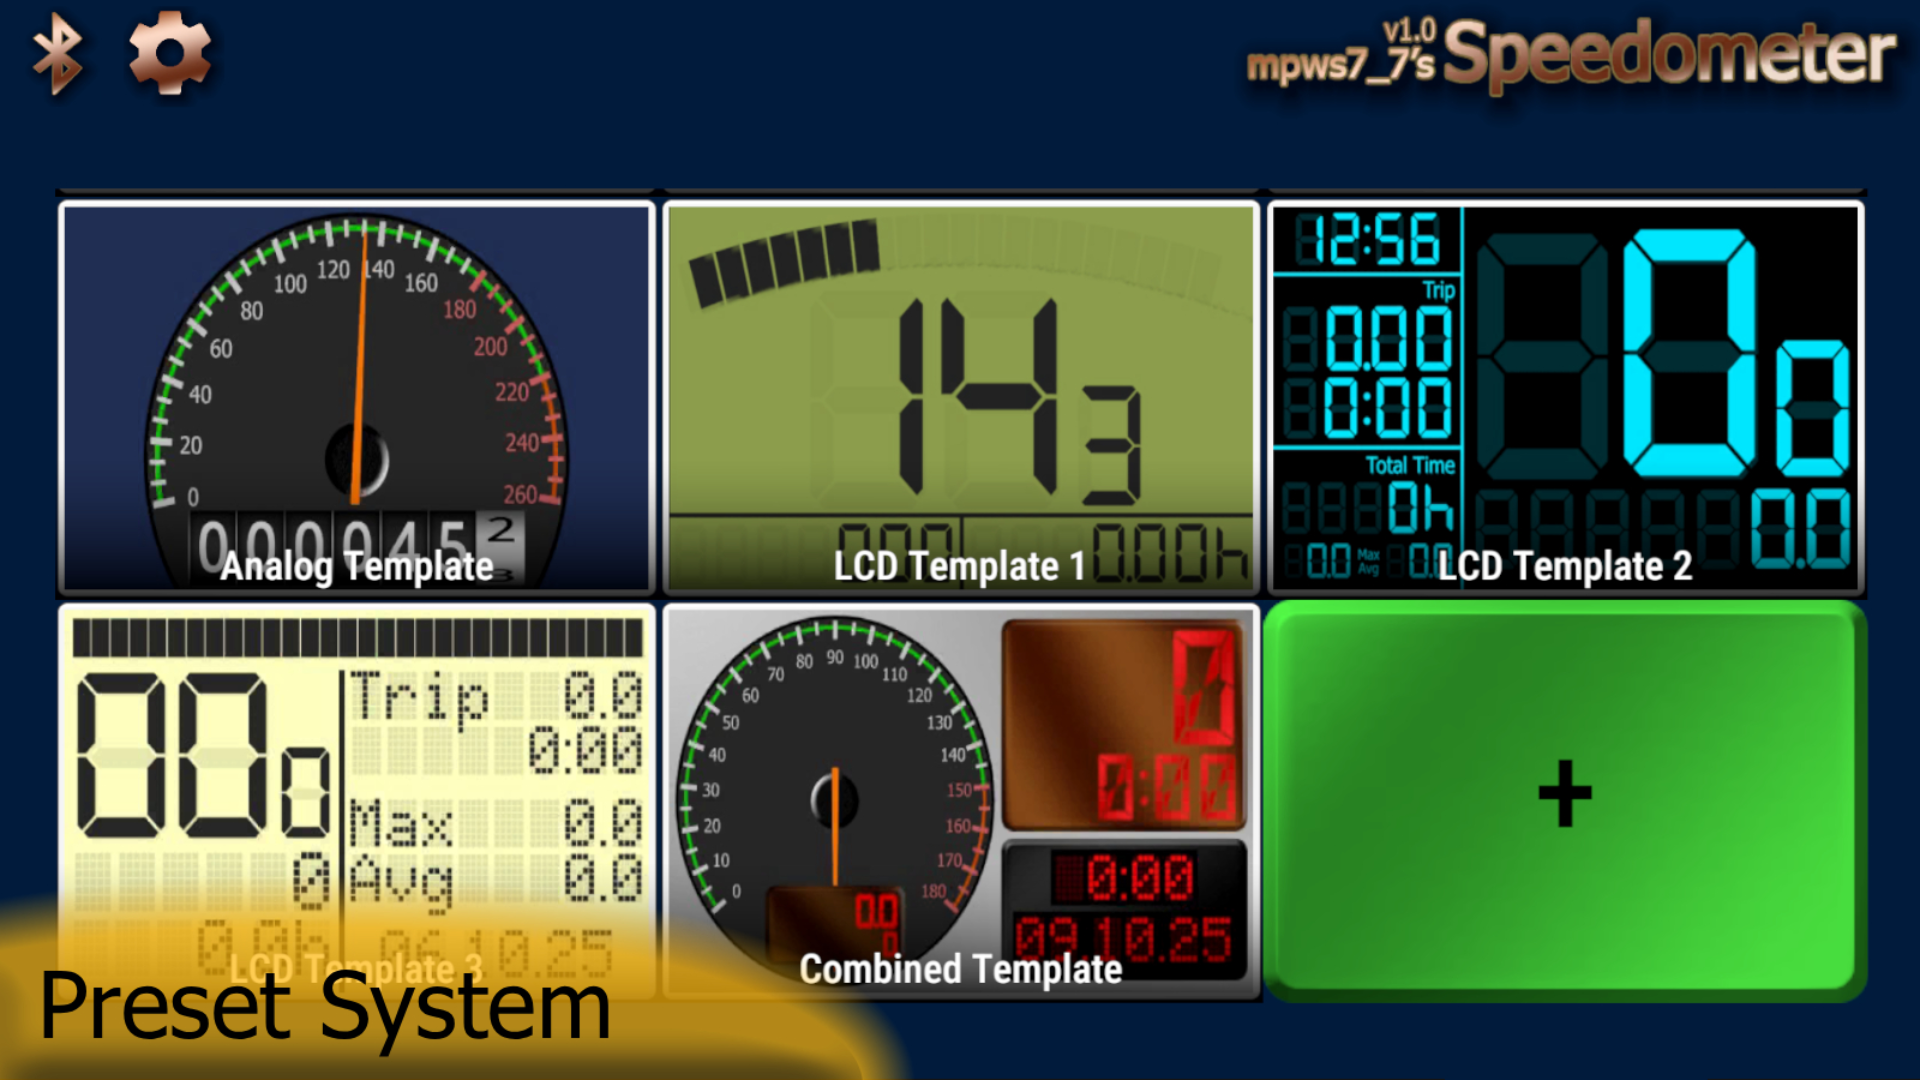Open settings with the gear icon
This screenshot has height=1080, width=1920.
coord(169,53)
